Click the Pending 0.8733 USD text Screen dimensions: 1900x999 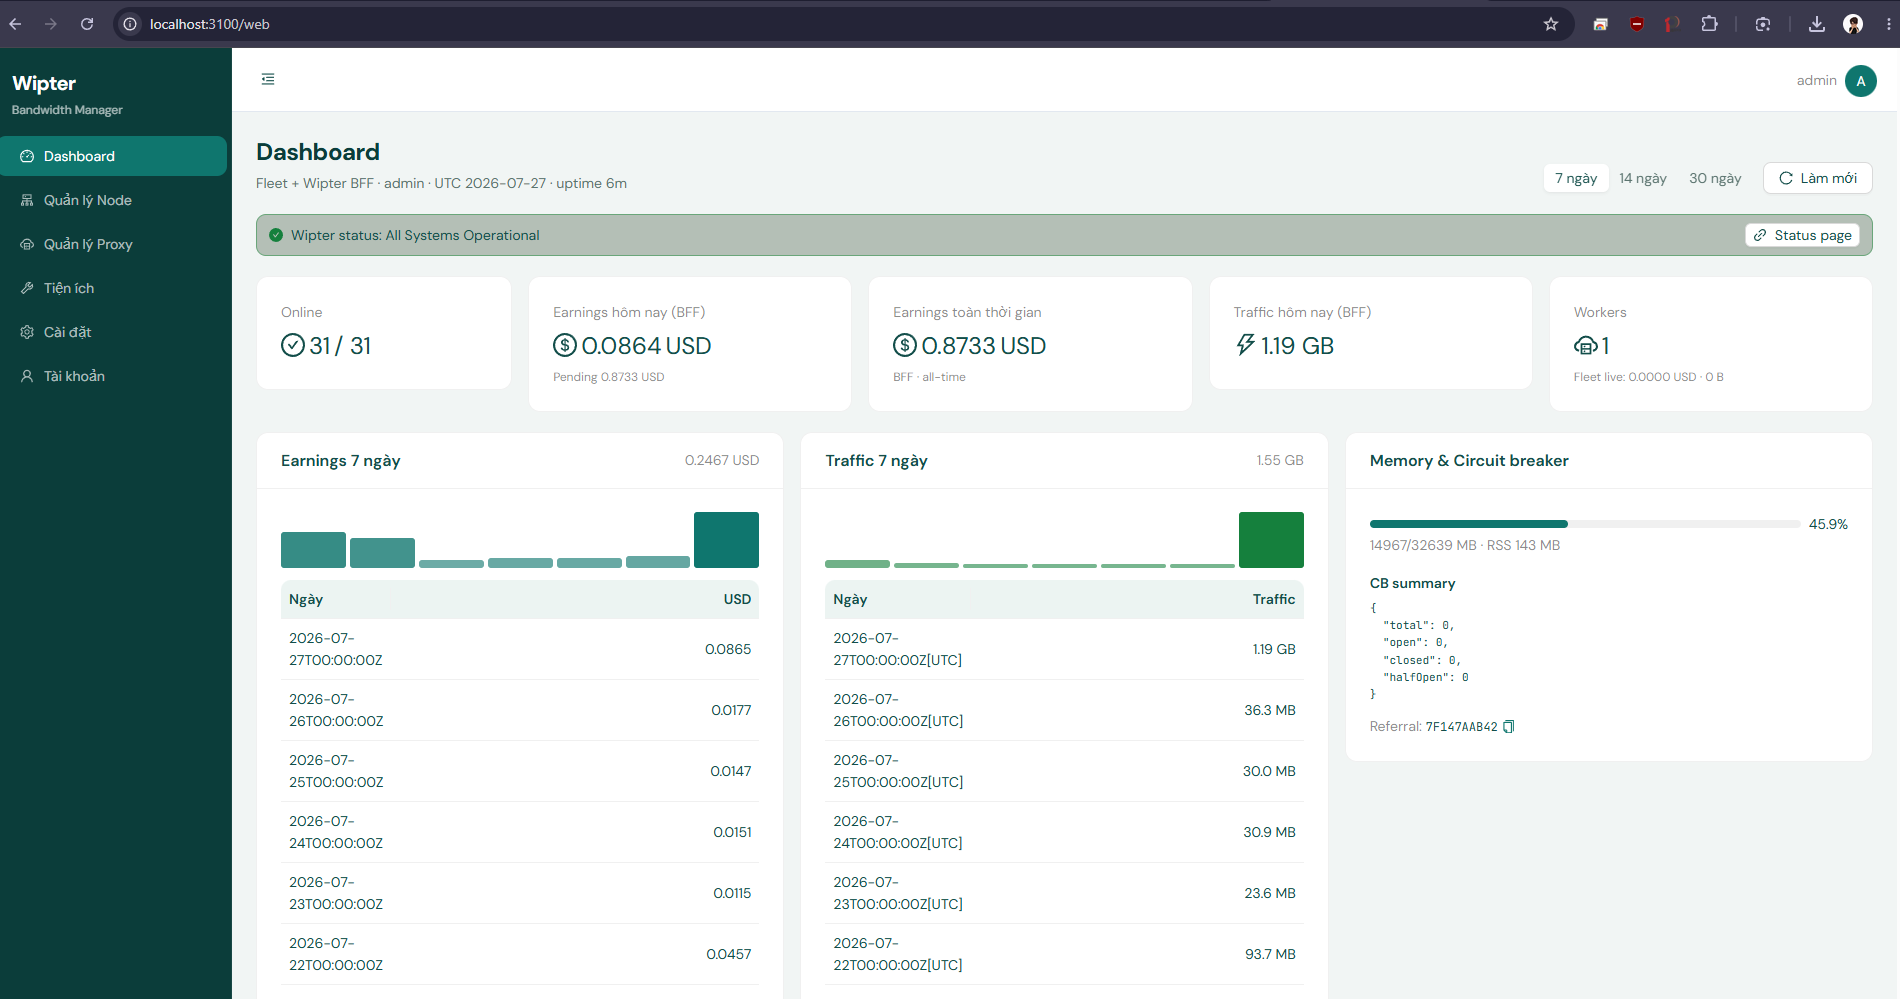point(608,377)
